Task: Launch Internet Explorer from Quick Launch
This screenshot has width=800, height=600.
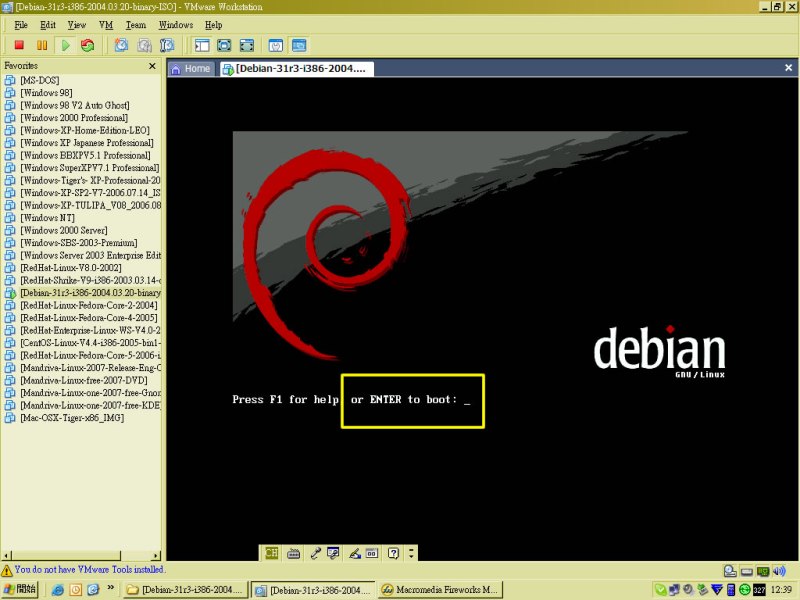Action: (x=58, y=590)
